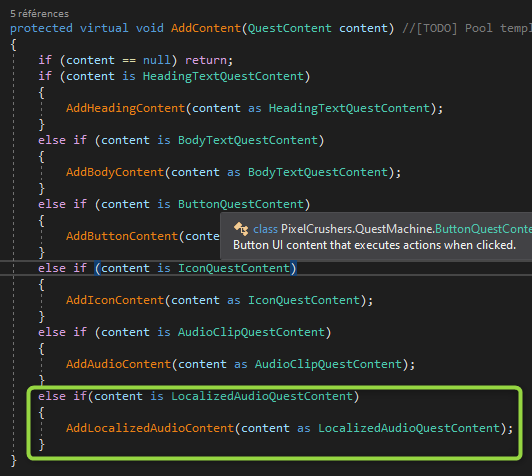Click the "return" keyword
Image resolution: width=532 pixels, height=476 pixels.
pyautogui.click(x=206, y=60)
